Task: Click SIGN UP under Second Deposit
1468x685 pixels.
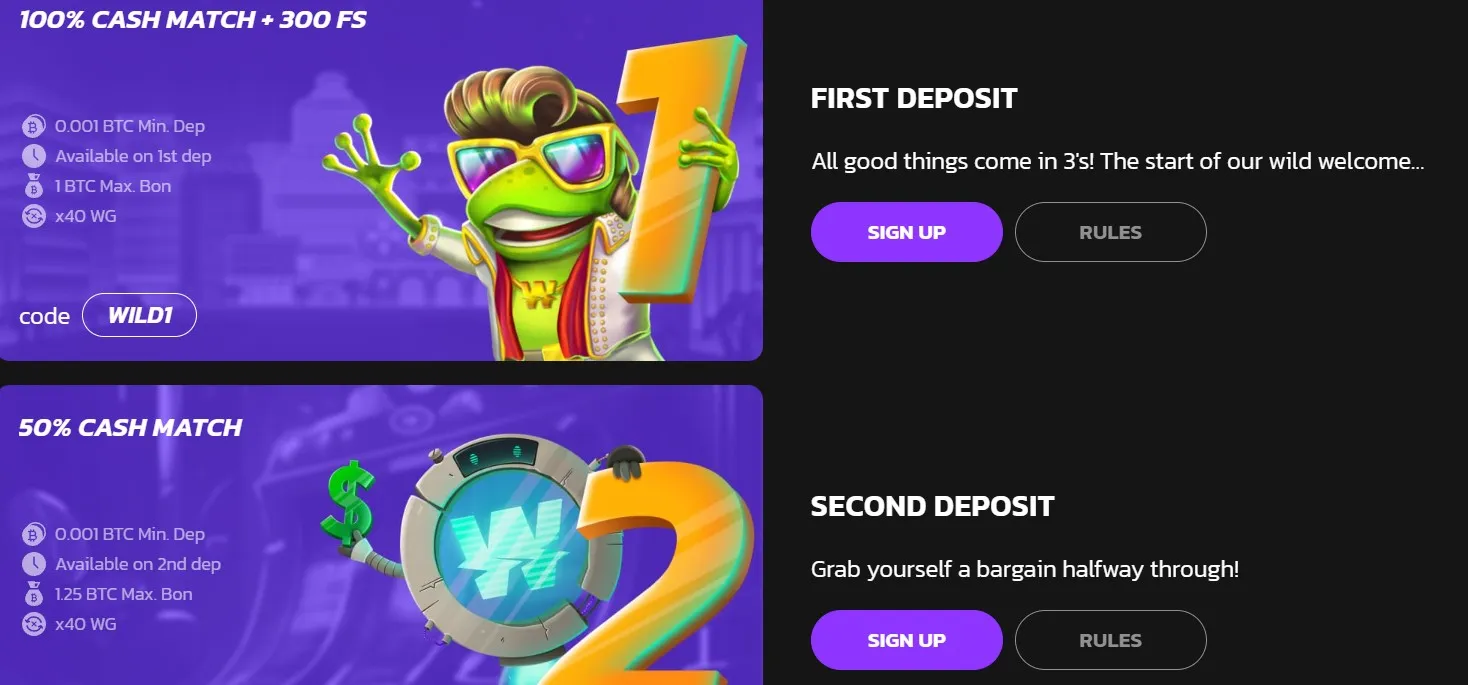Action: click(906, 640)
